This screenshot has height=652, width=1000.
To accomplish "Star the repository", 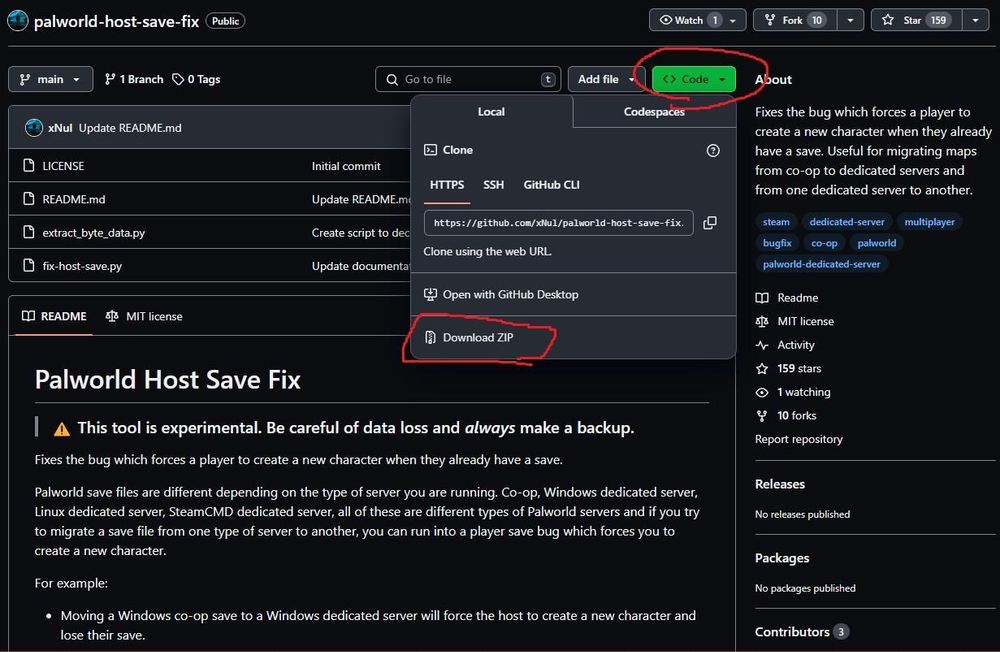I will tap(914, 20).
